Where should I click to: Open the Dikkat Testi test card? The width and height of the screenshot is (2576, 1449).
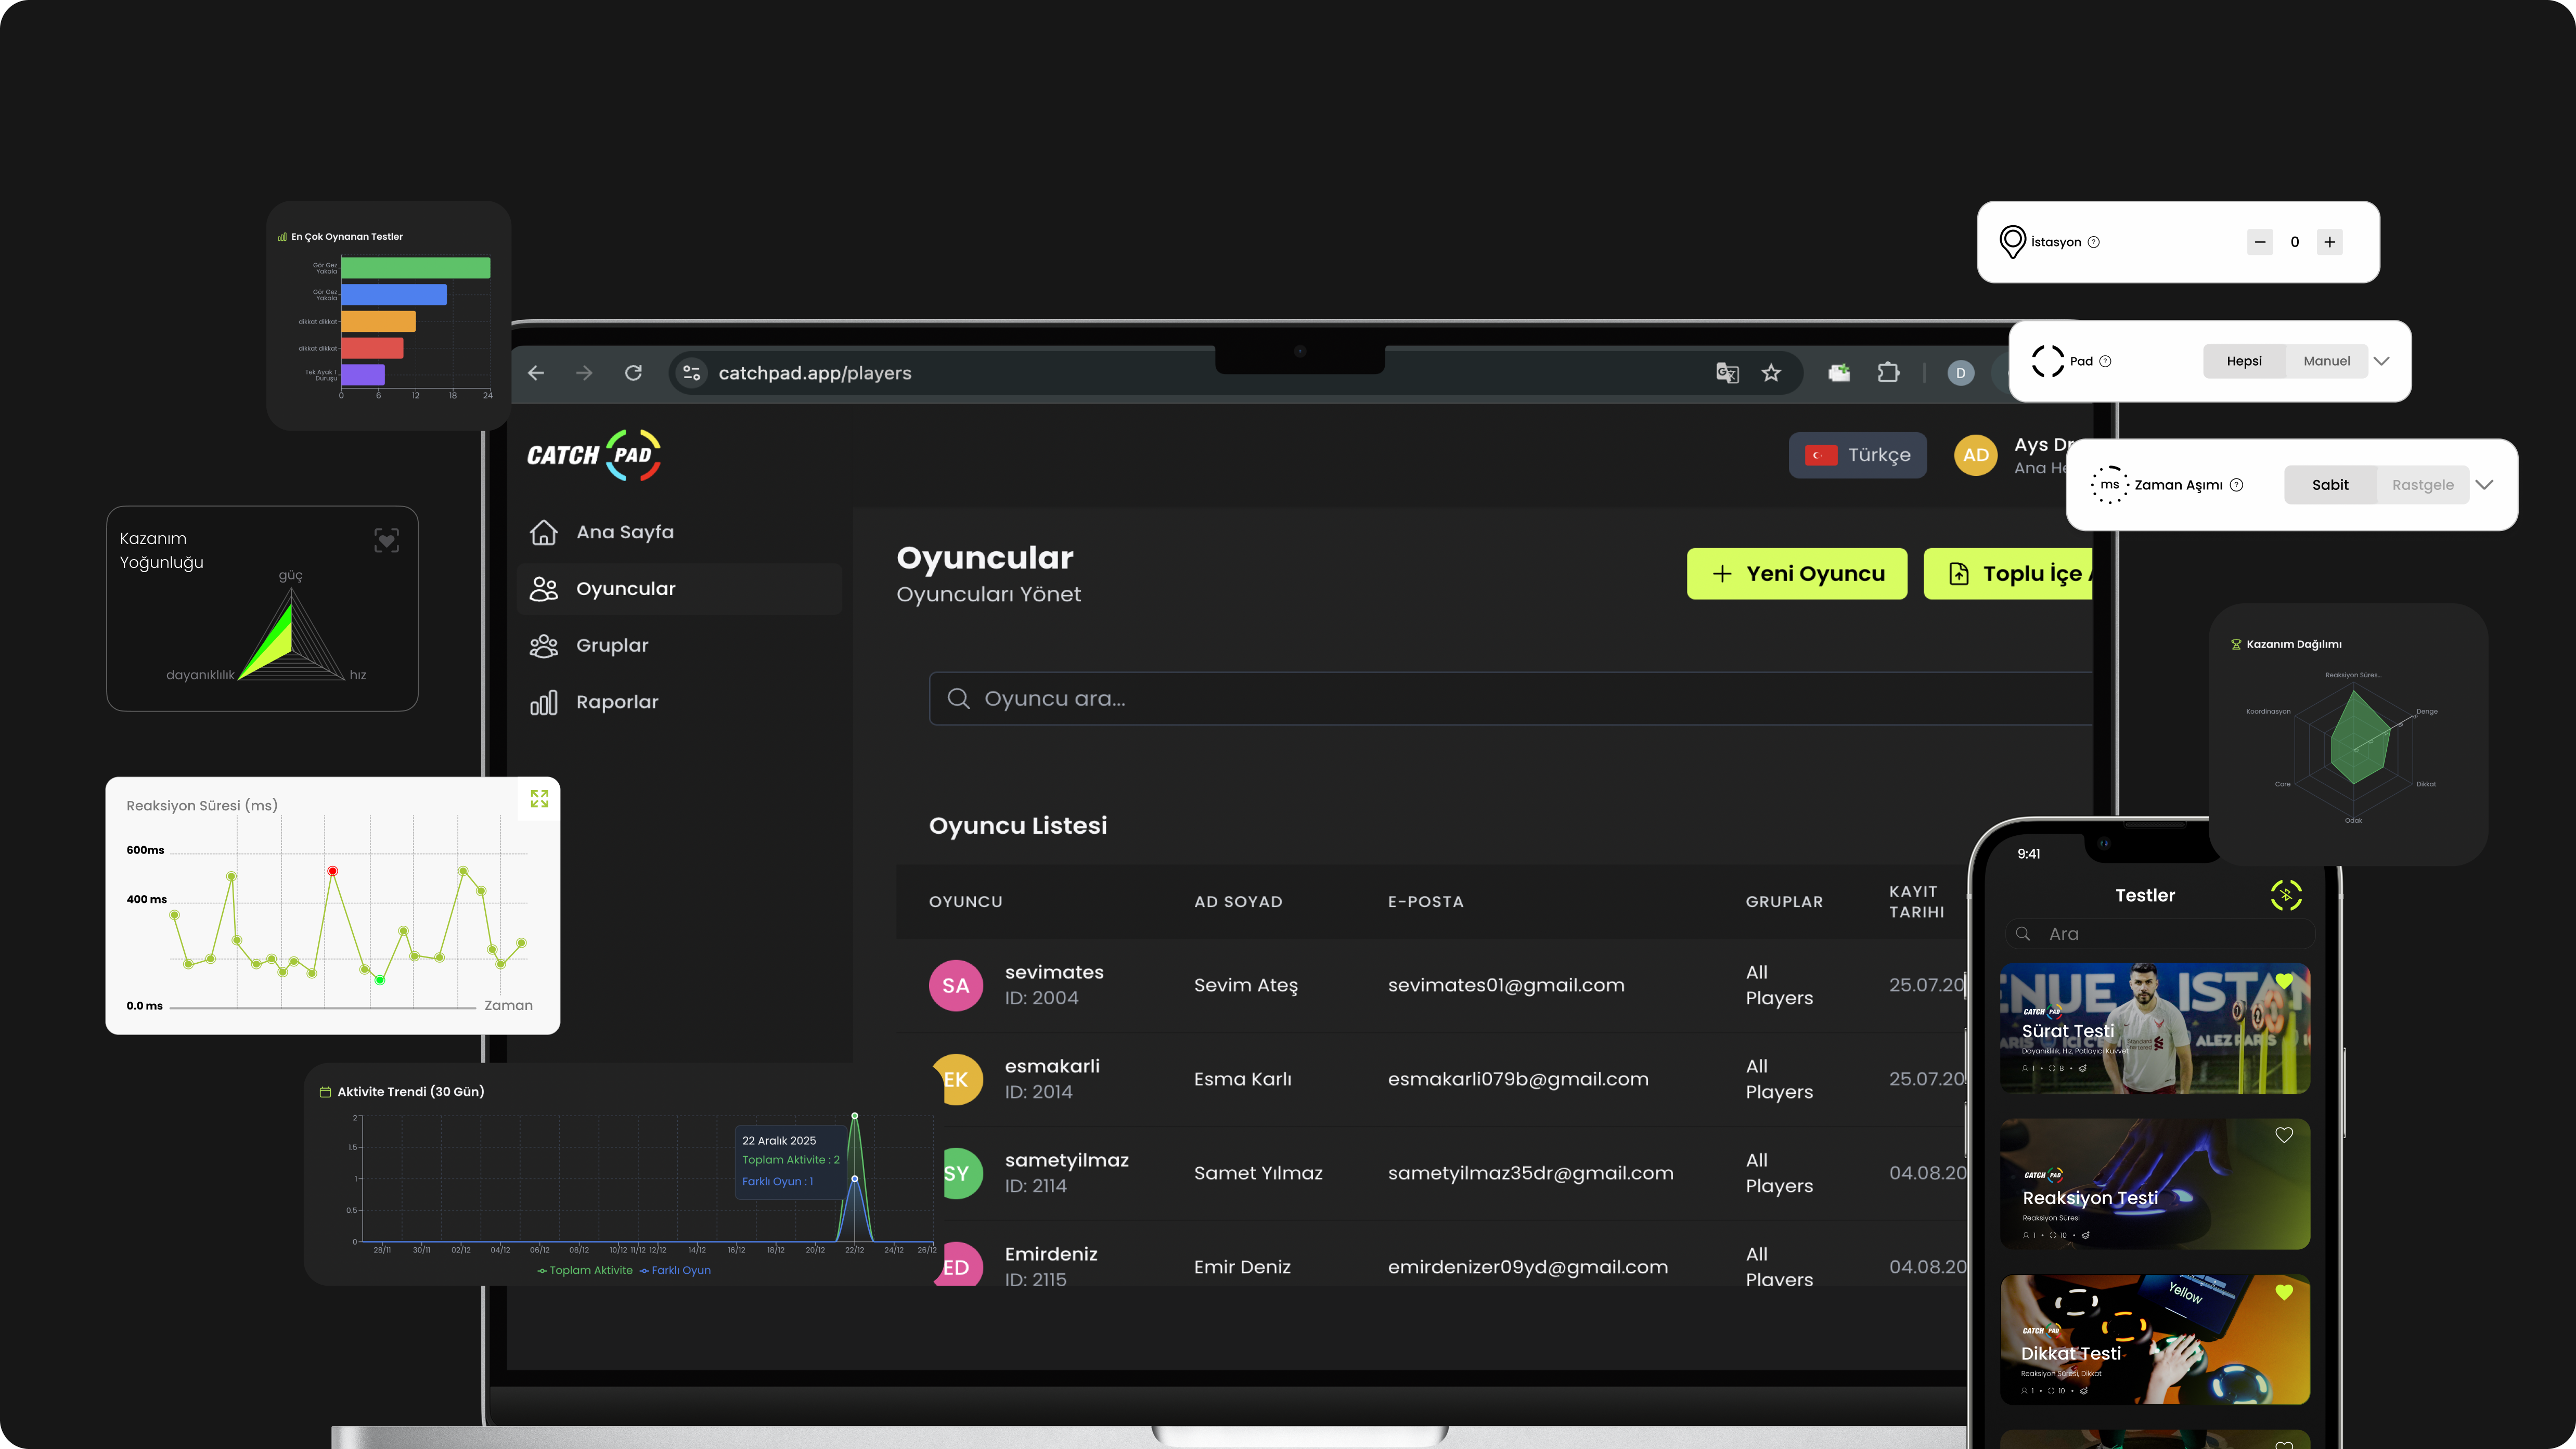tap(2155, 1340)
